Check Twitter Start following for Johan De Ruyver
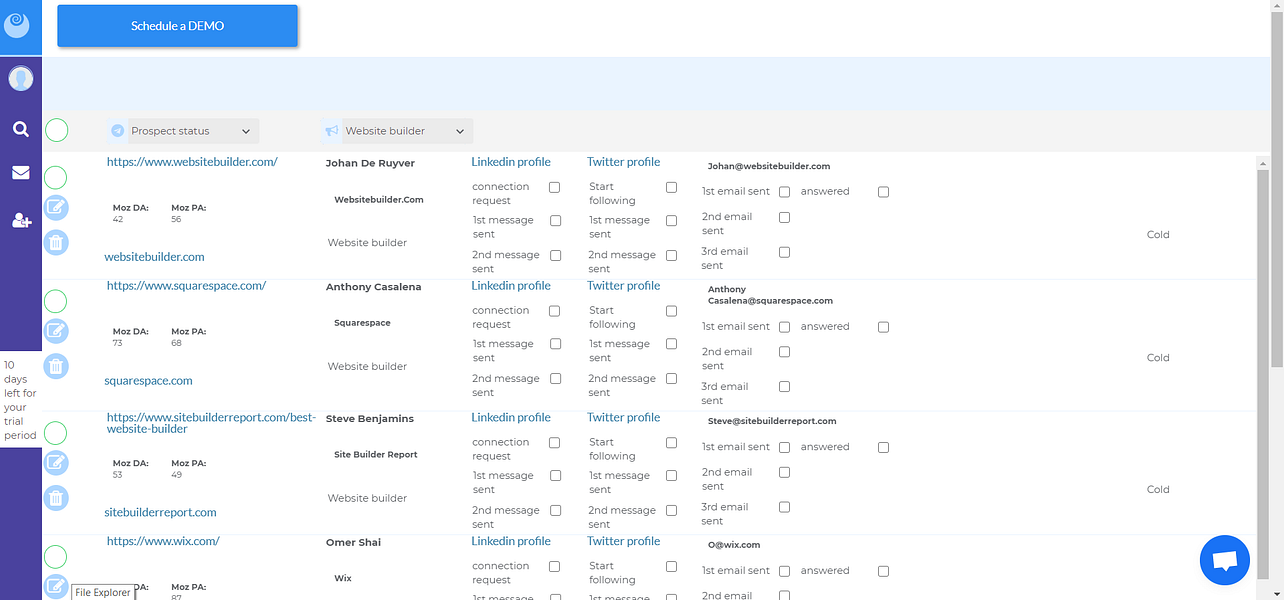Viewport: 1284px width, 600px height. click(x=671, y=187)
